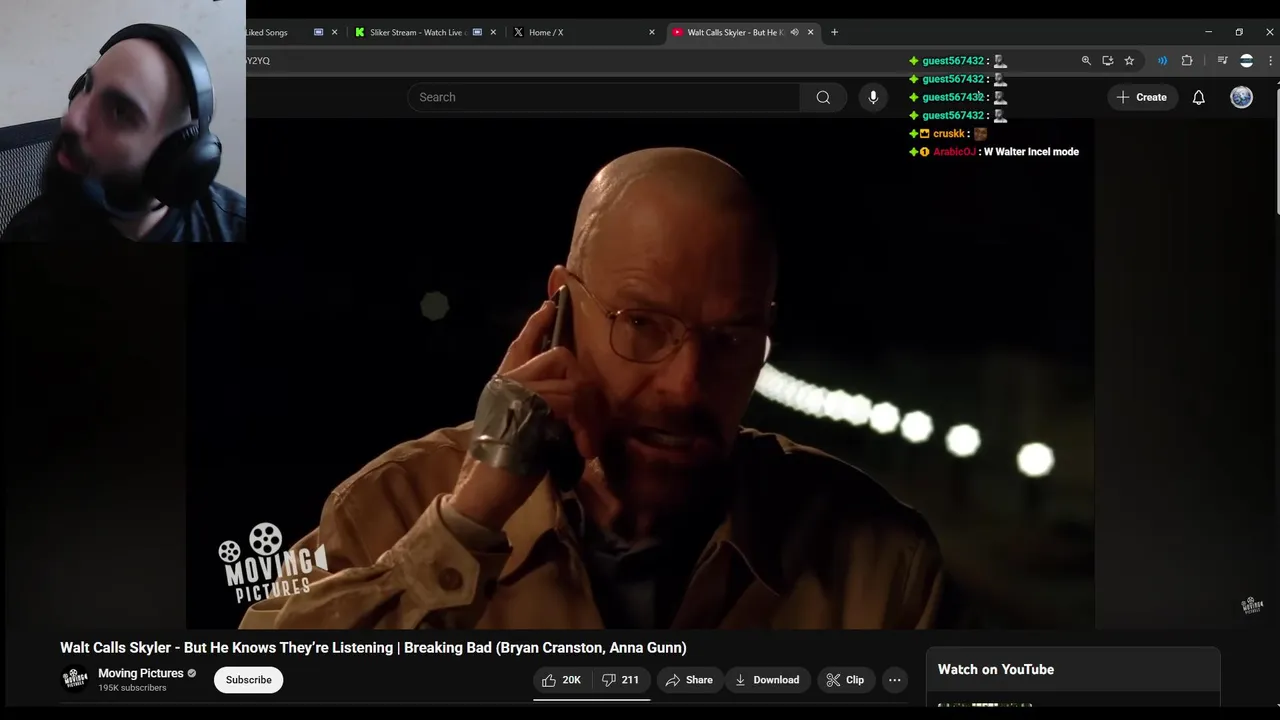Click the Create button
This screenshot has height=720, width=1280.
(x=1142, y=97)
